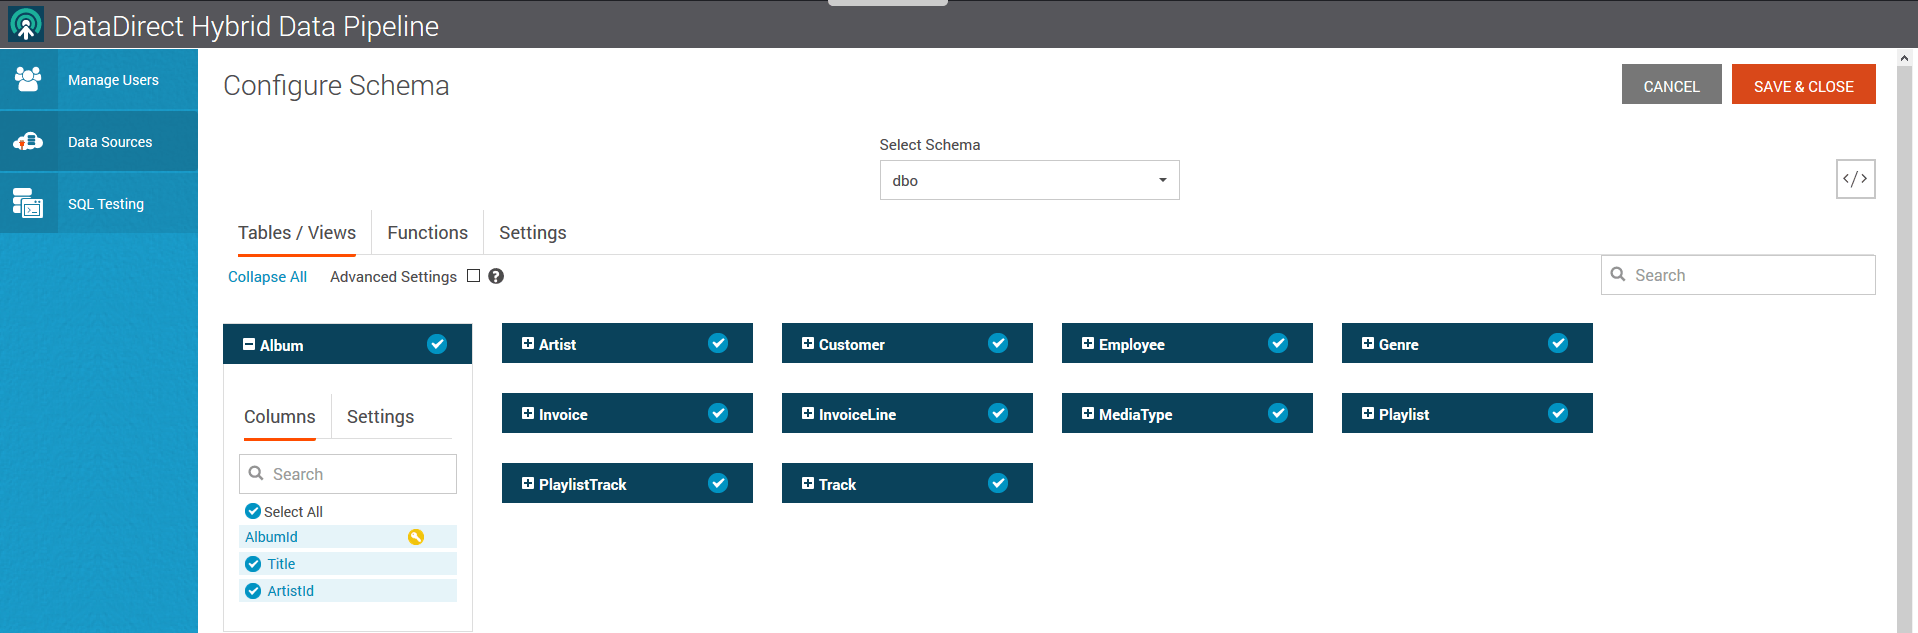The image size is (1918, 633).
Task: Click the Title column name
Action: (x=281, y=564)
